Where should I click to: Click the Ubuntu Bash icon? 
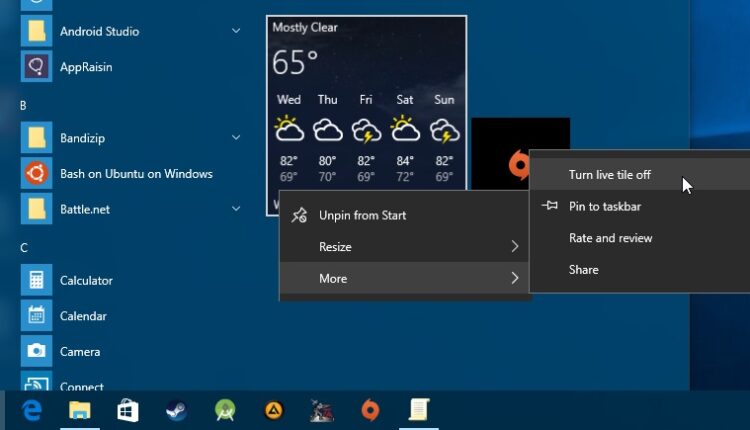36,173
